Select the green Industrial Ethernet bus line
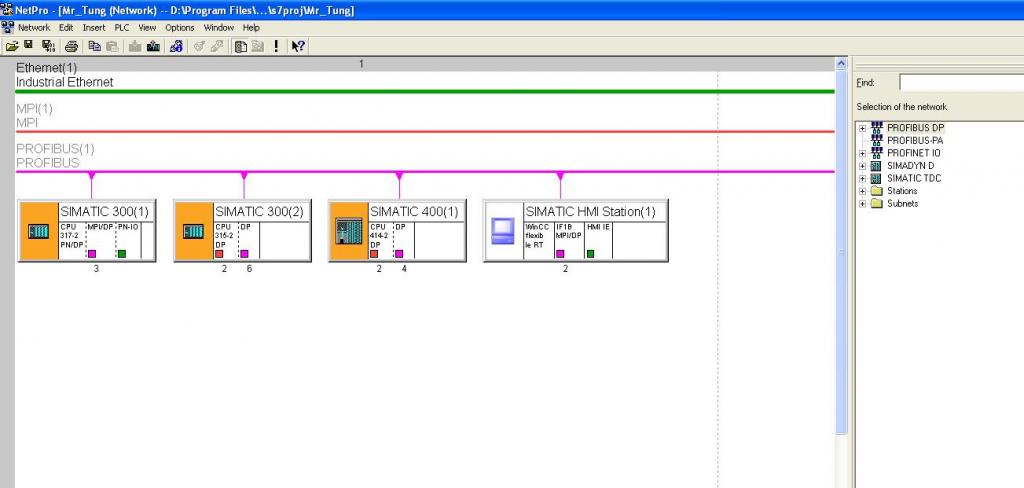Viewport: 1024px width, 488px height. [x=425, y=91]
